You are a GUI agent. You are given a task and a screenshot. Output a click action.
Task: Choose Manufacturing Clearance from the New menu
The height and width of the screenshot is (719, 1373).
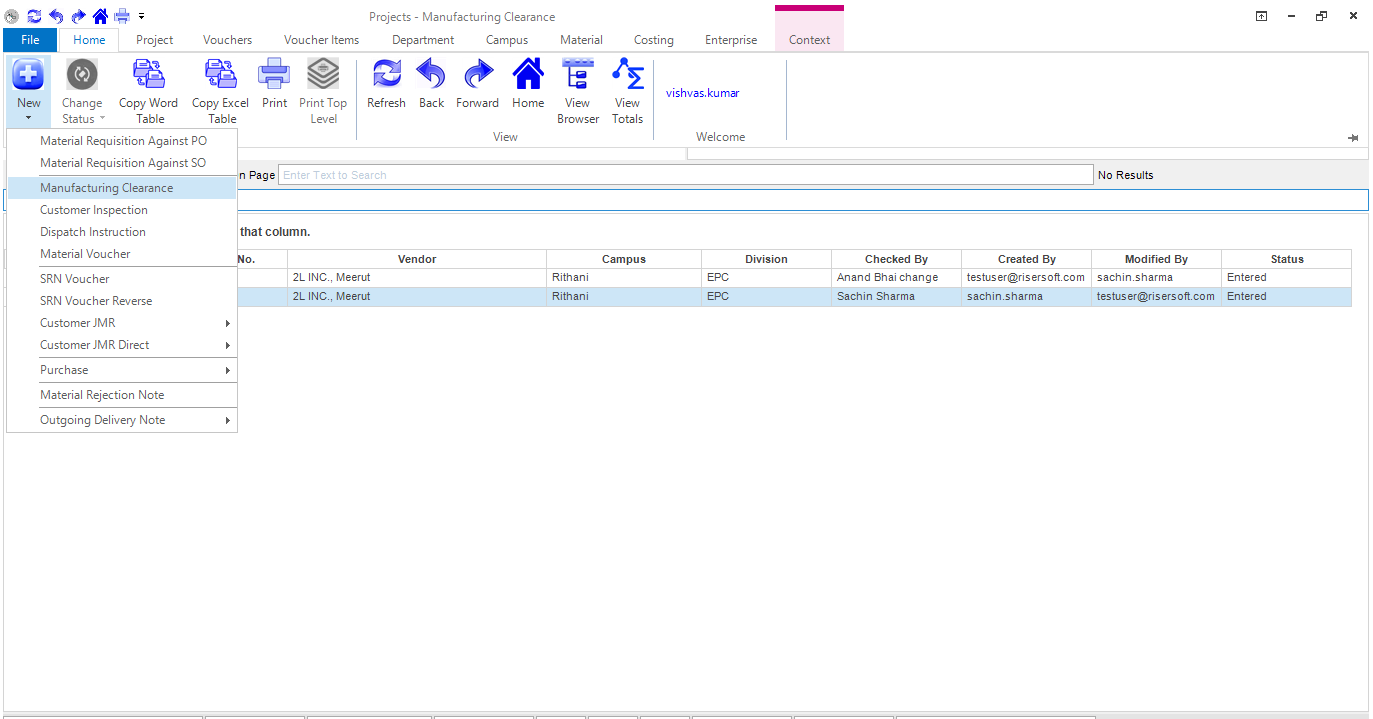(122, 188)
